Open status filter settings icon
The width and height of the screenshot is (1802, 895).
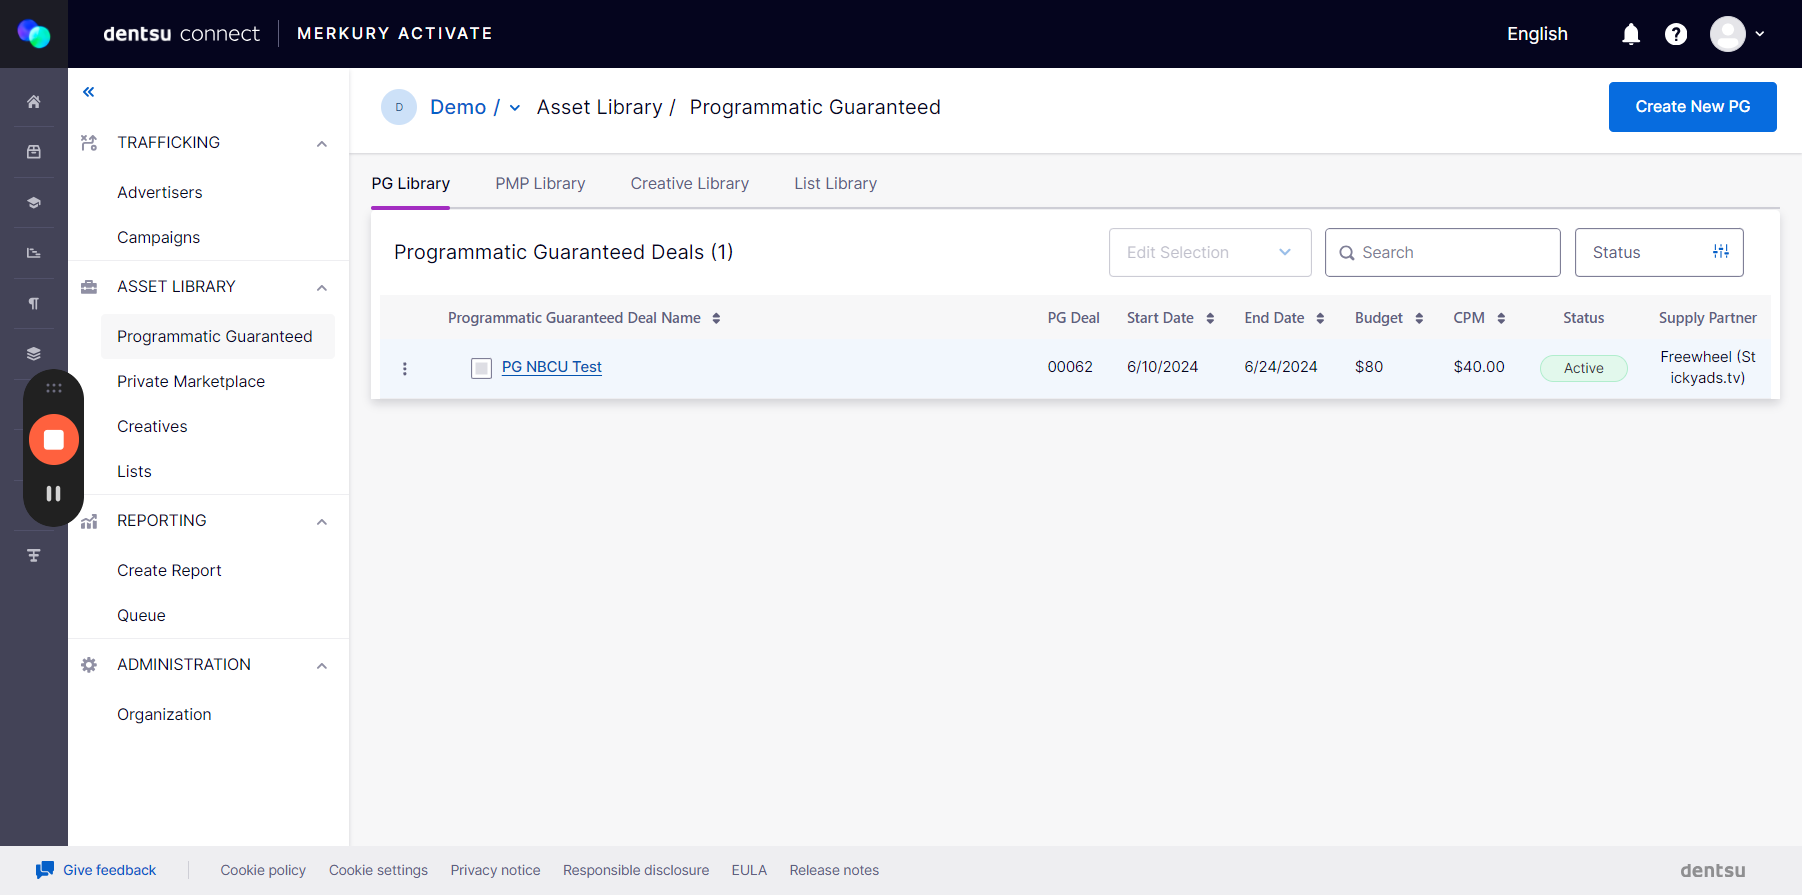click(x=1721, y=252)
